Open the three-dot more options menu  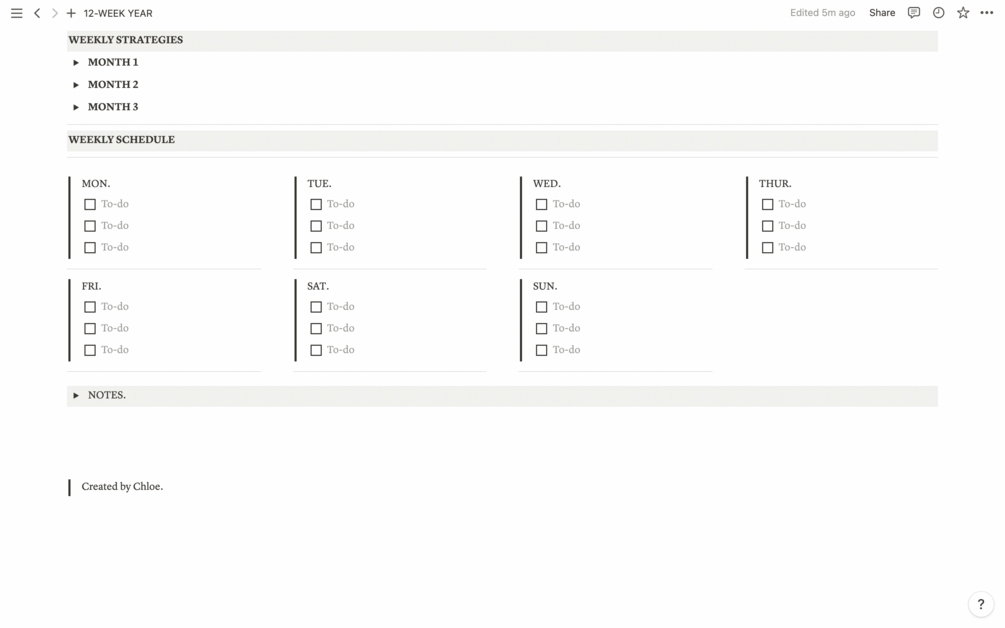coord(987,13)
